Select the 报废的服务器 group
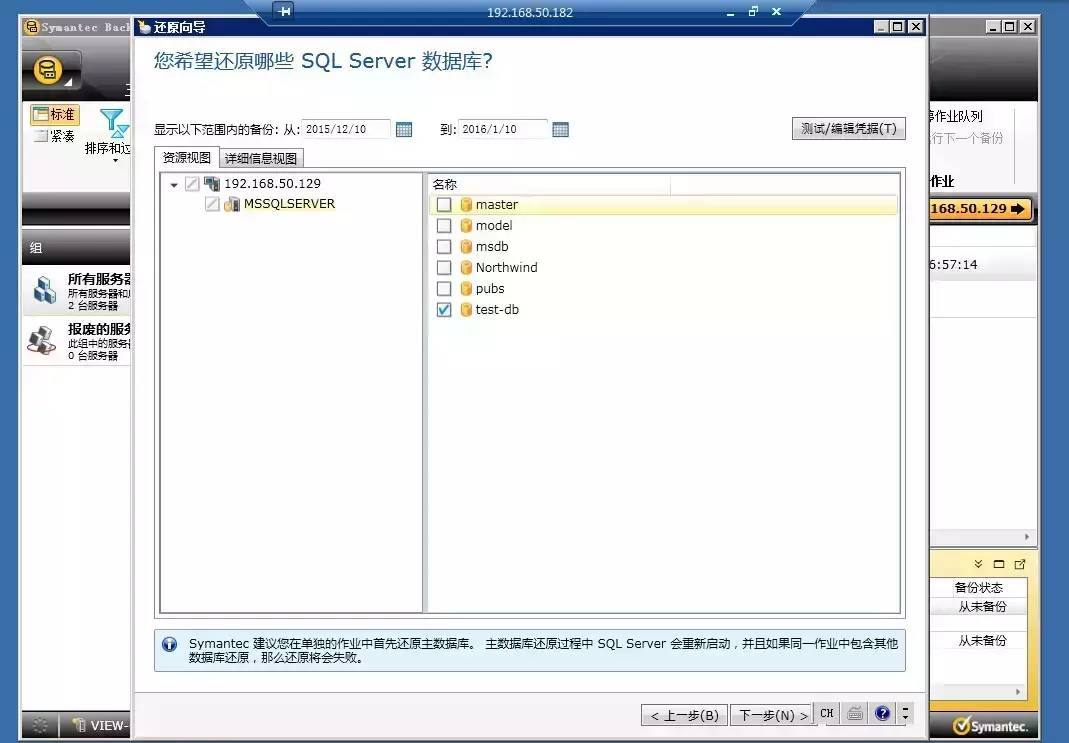This screenshot has height=743, width=1069. (77, 341)
